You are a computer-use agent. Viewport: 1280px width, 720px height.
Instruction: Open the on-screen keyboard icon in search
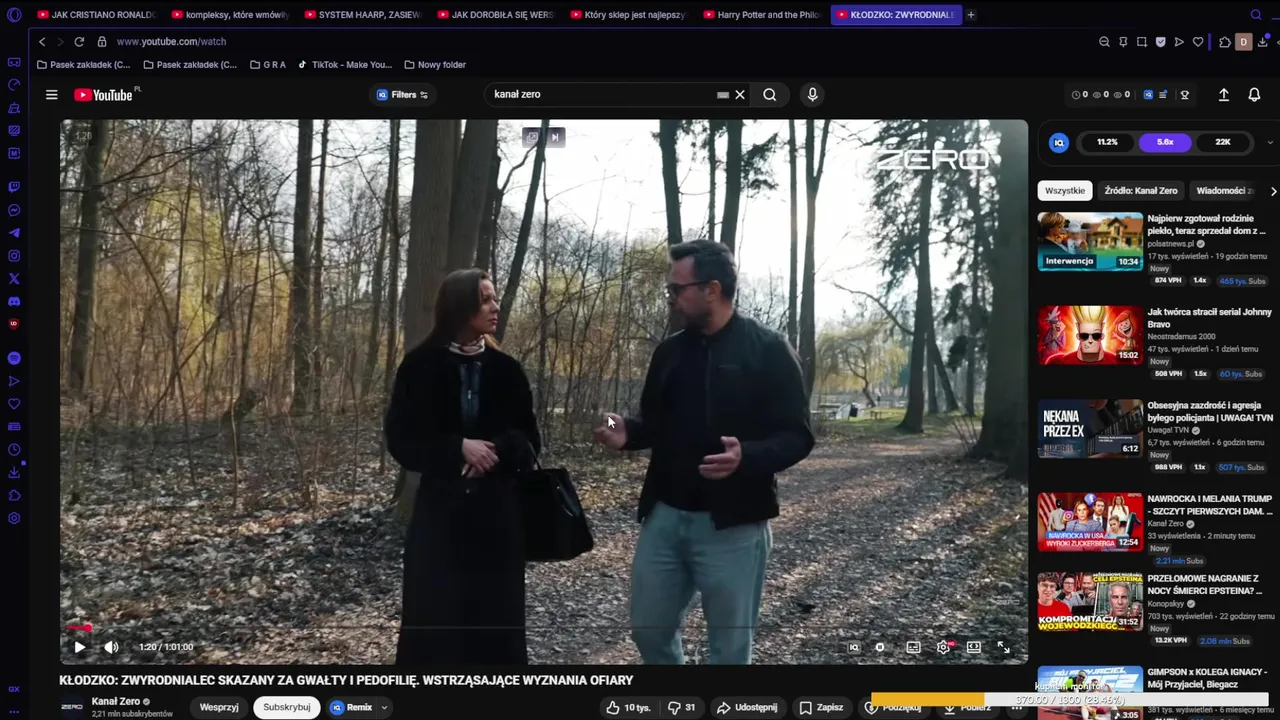(723, 95)
